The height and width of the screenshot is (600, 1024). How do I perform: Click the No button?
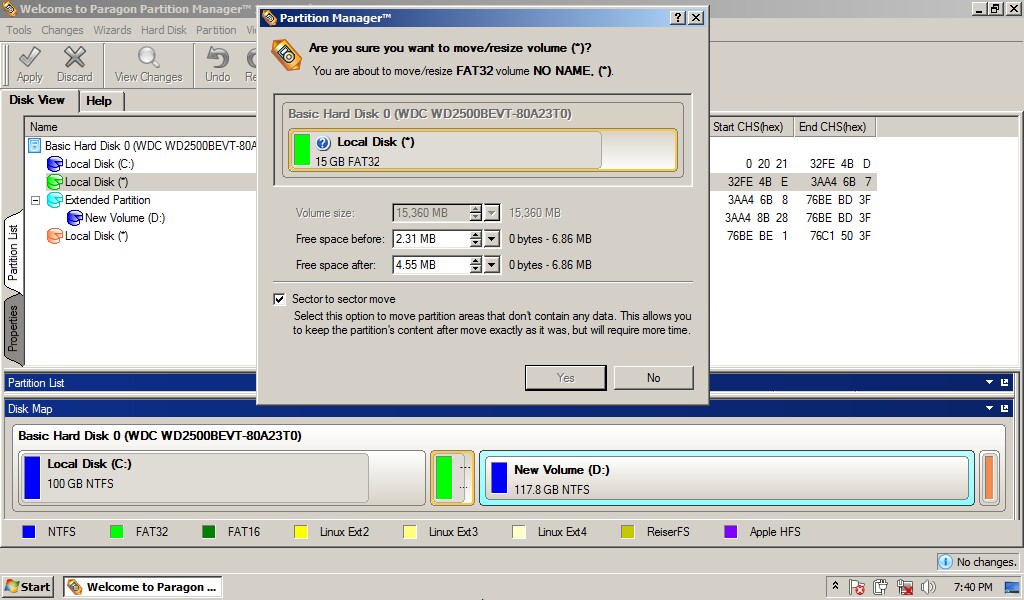[654, 378]
